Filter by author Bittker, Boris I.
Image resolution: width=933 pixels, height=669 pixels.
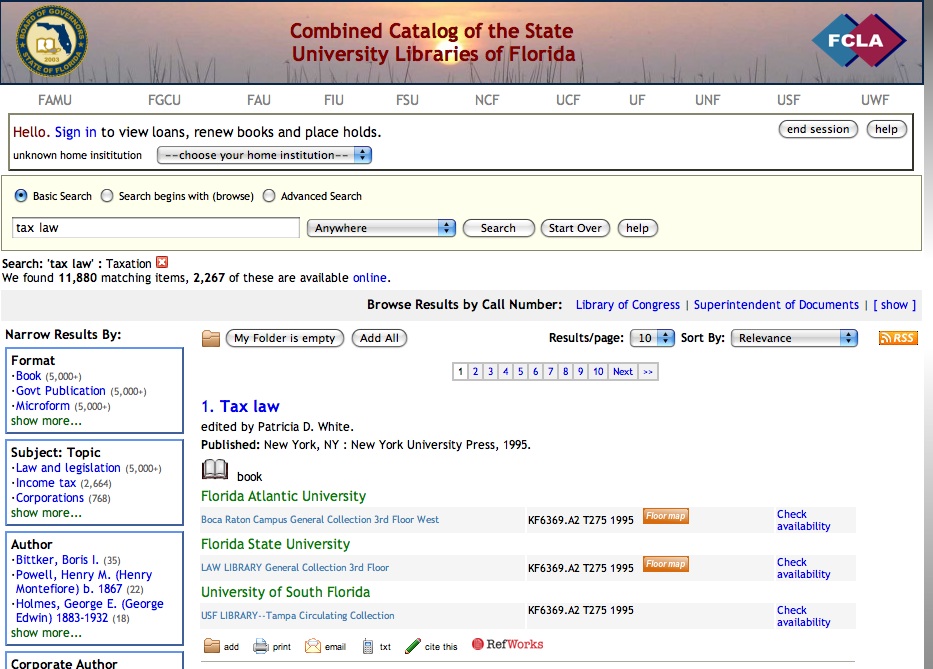[57, 559]
